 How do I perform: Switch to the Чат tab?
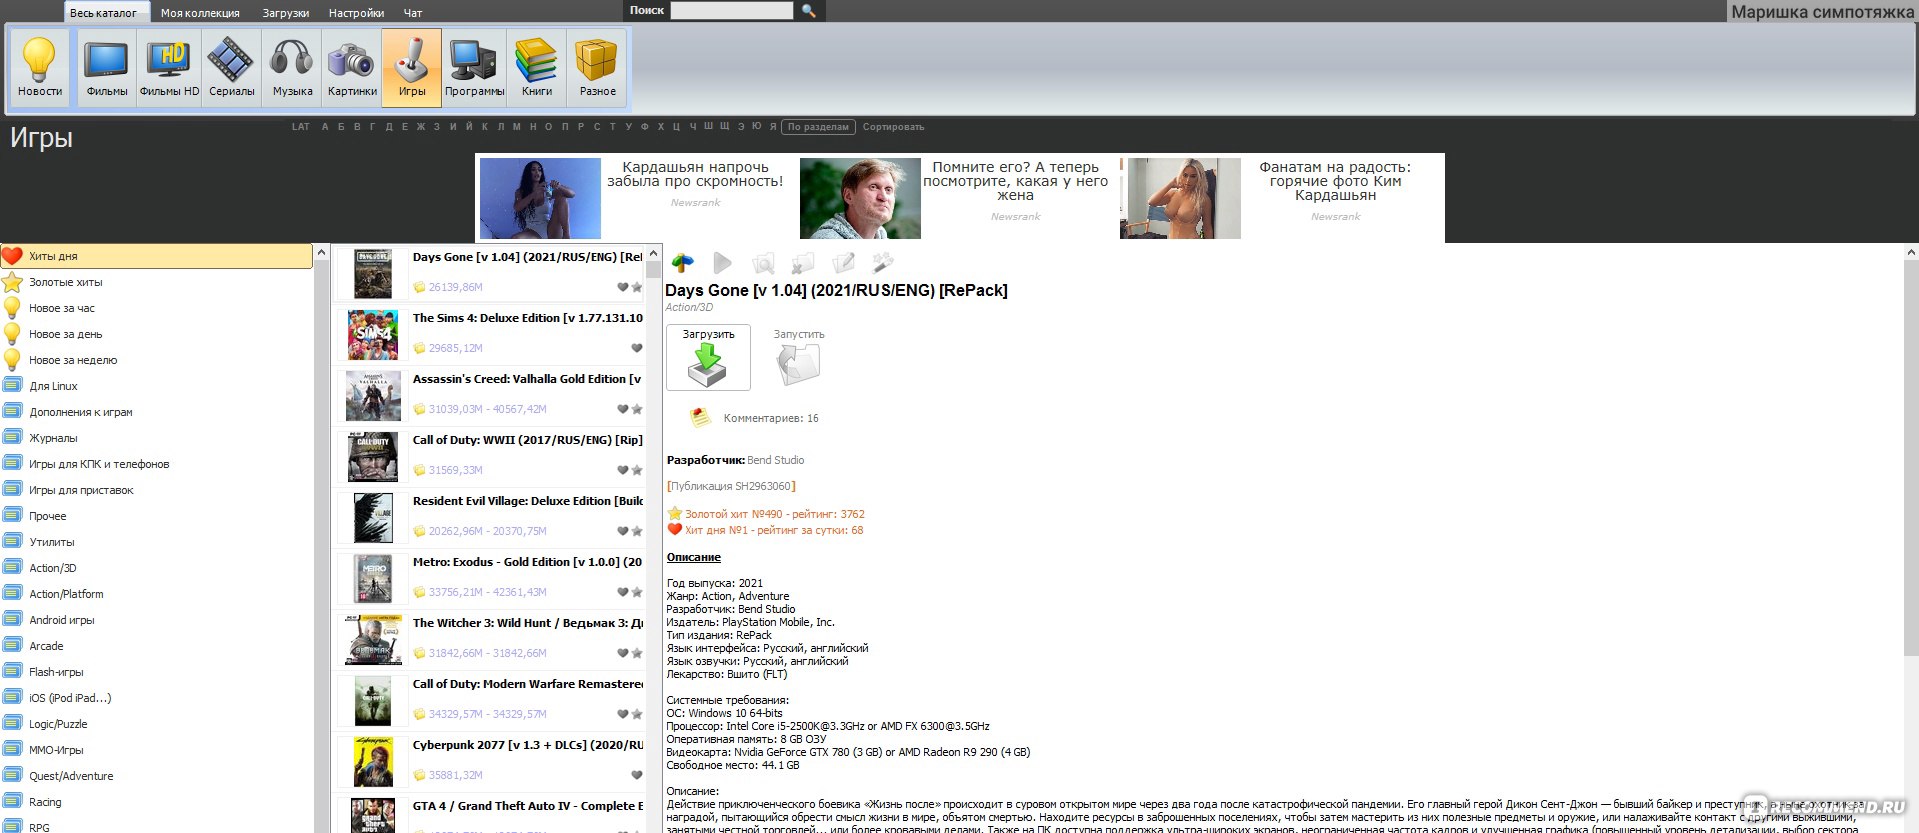click(x=413, y=13)
